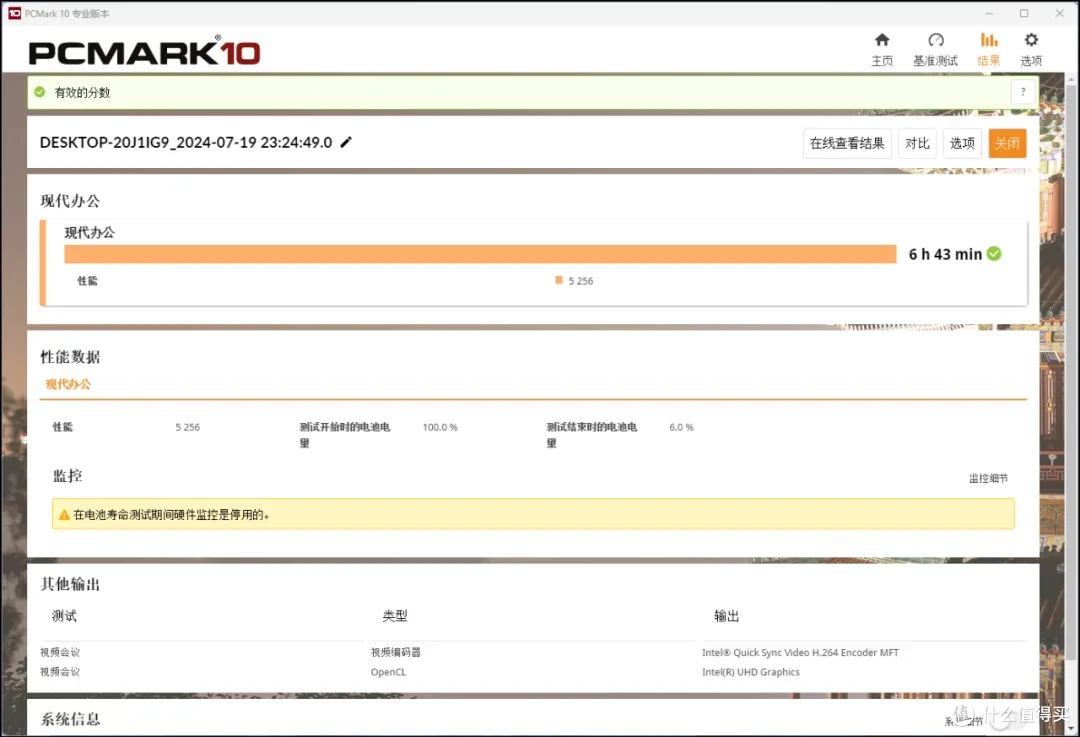Screen dimensions: 1080x737
Task: Select the 现代办公 tab under 性能数据
Action: (x=68, y=384)
